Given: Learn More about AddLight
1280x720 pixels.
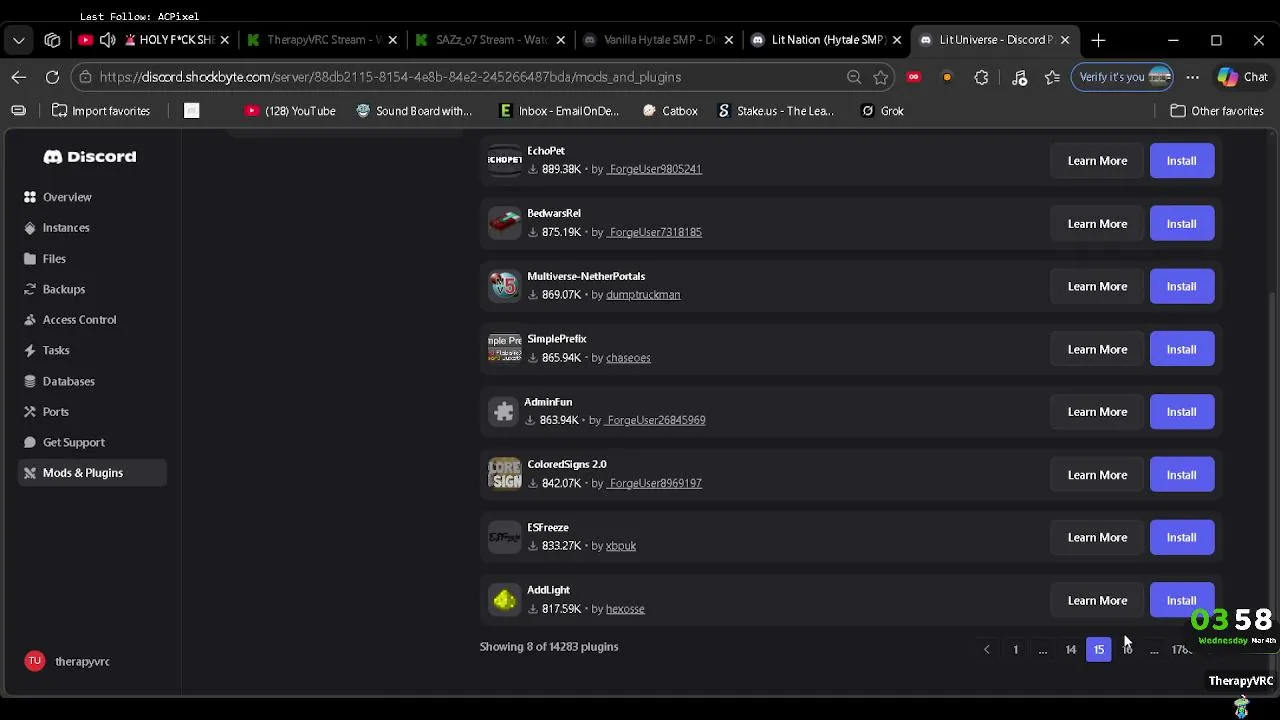Looking at the screenshot, I should point(1097,600).
